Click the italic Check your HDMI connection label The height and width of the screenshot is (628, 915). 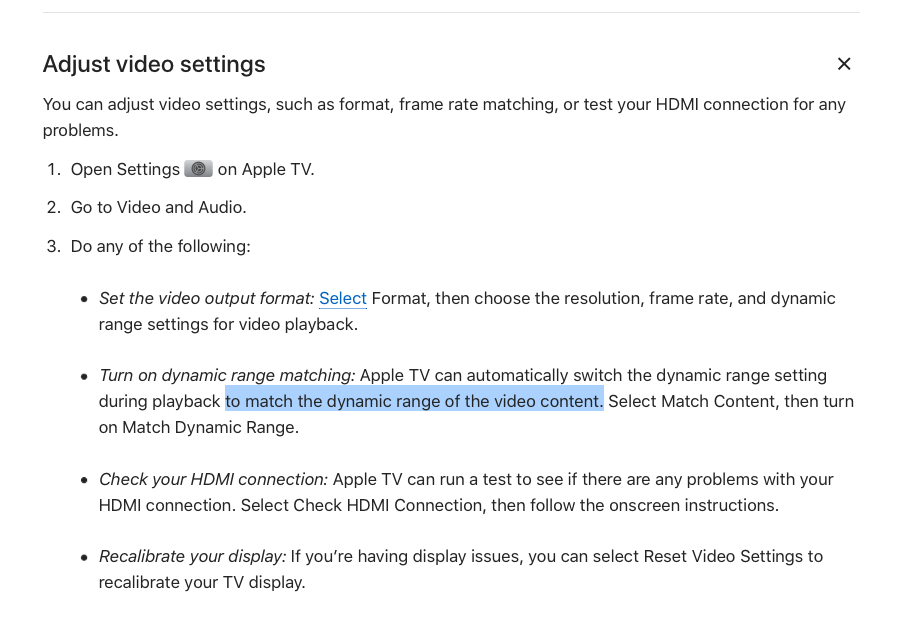click(213, 479)
